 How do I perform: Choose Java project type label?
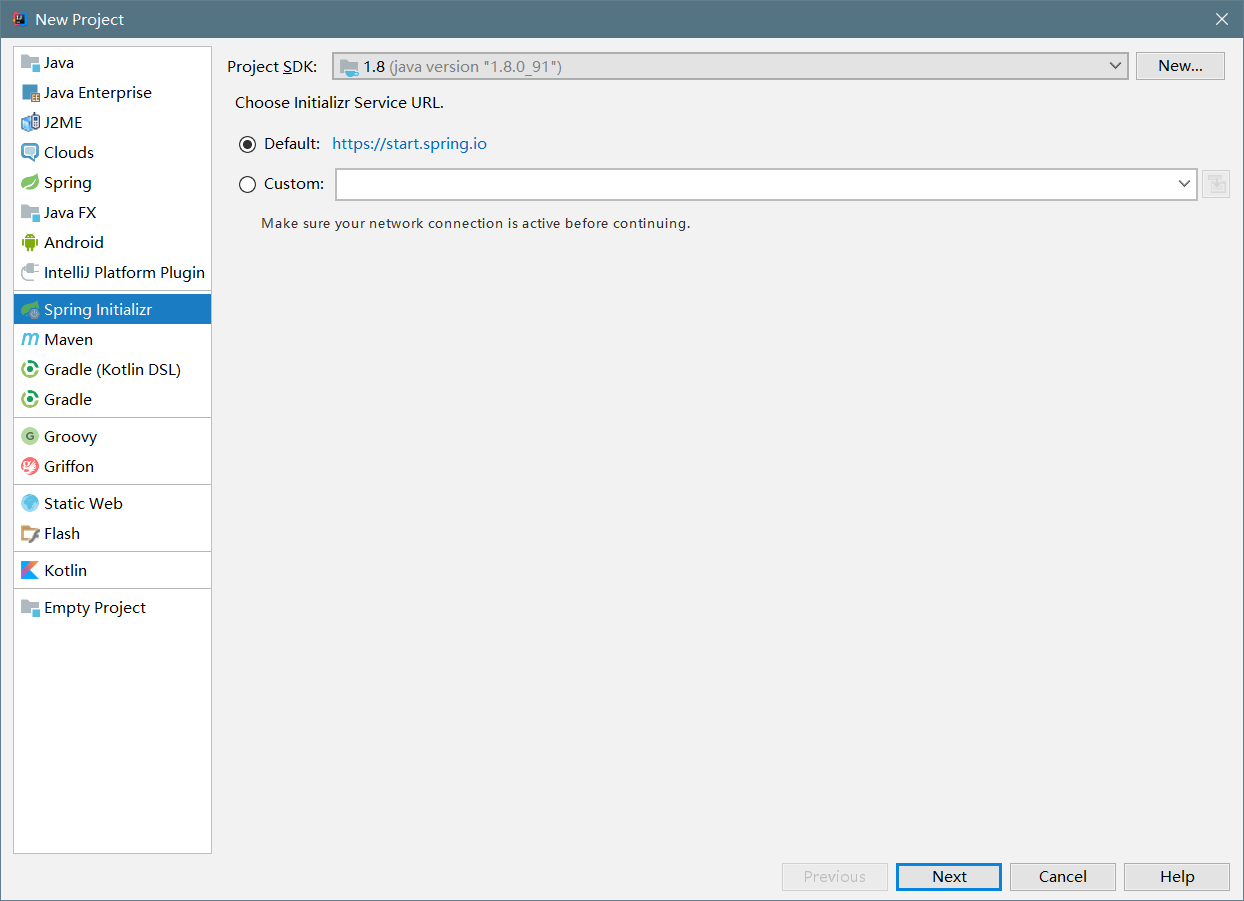[59, 63]
